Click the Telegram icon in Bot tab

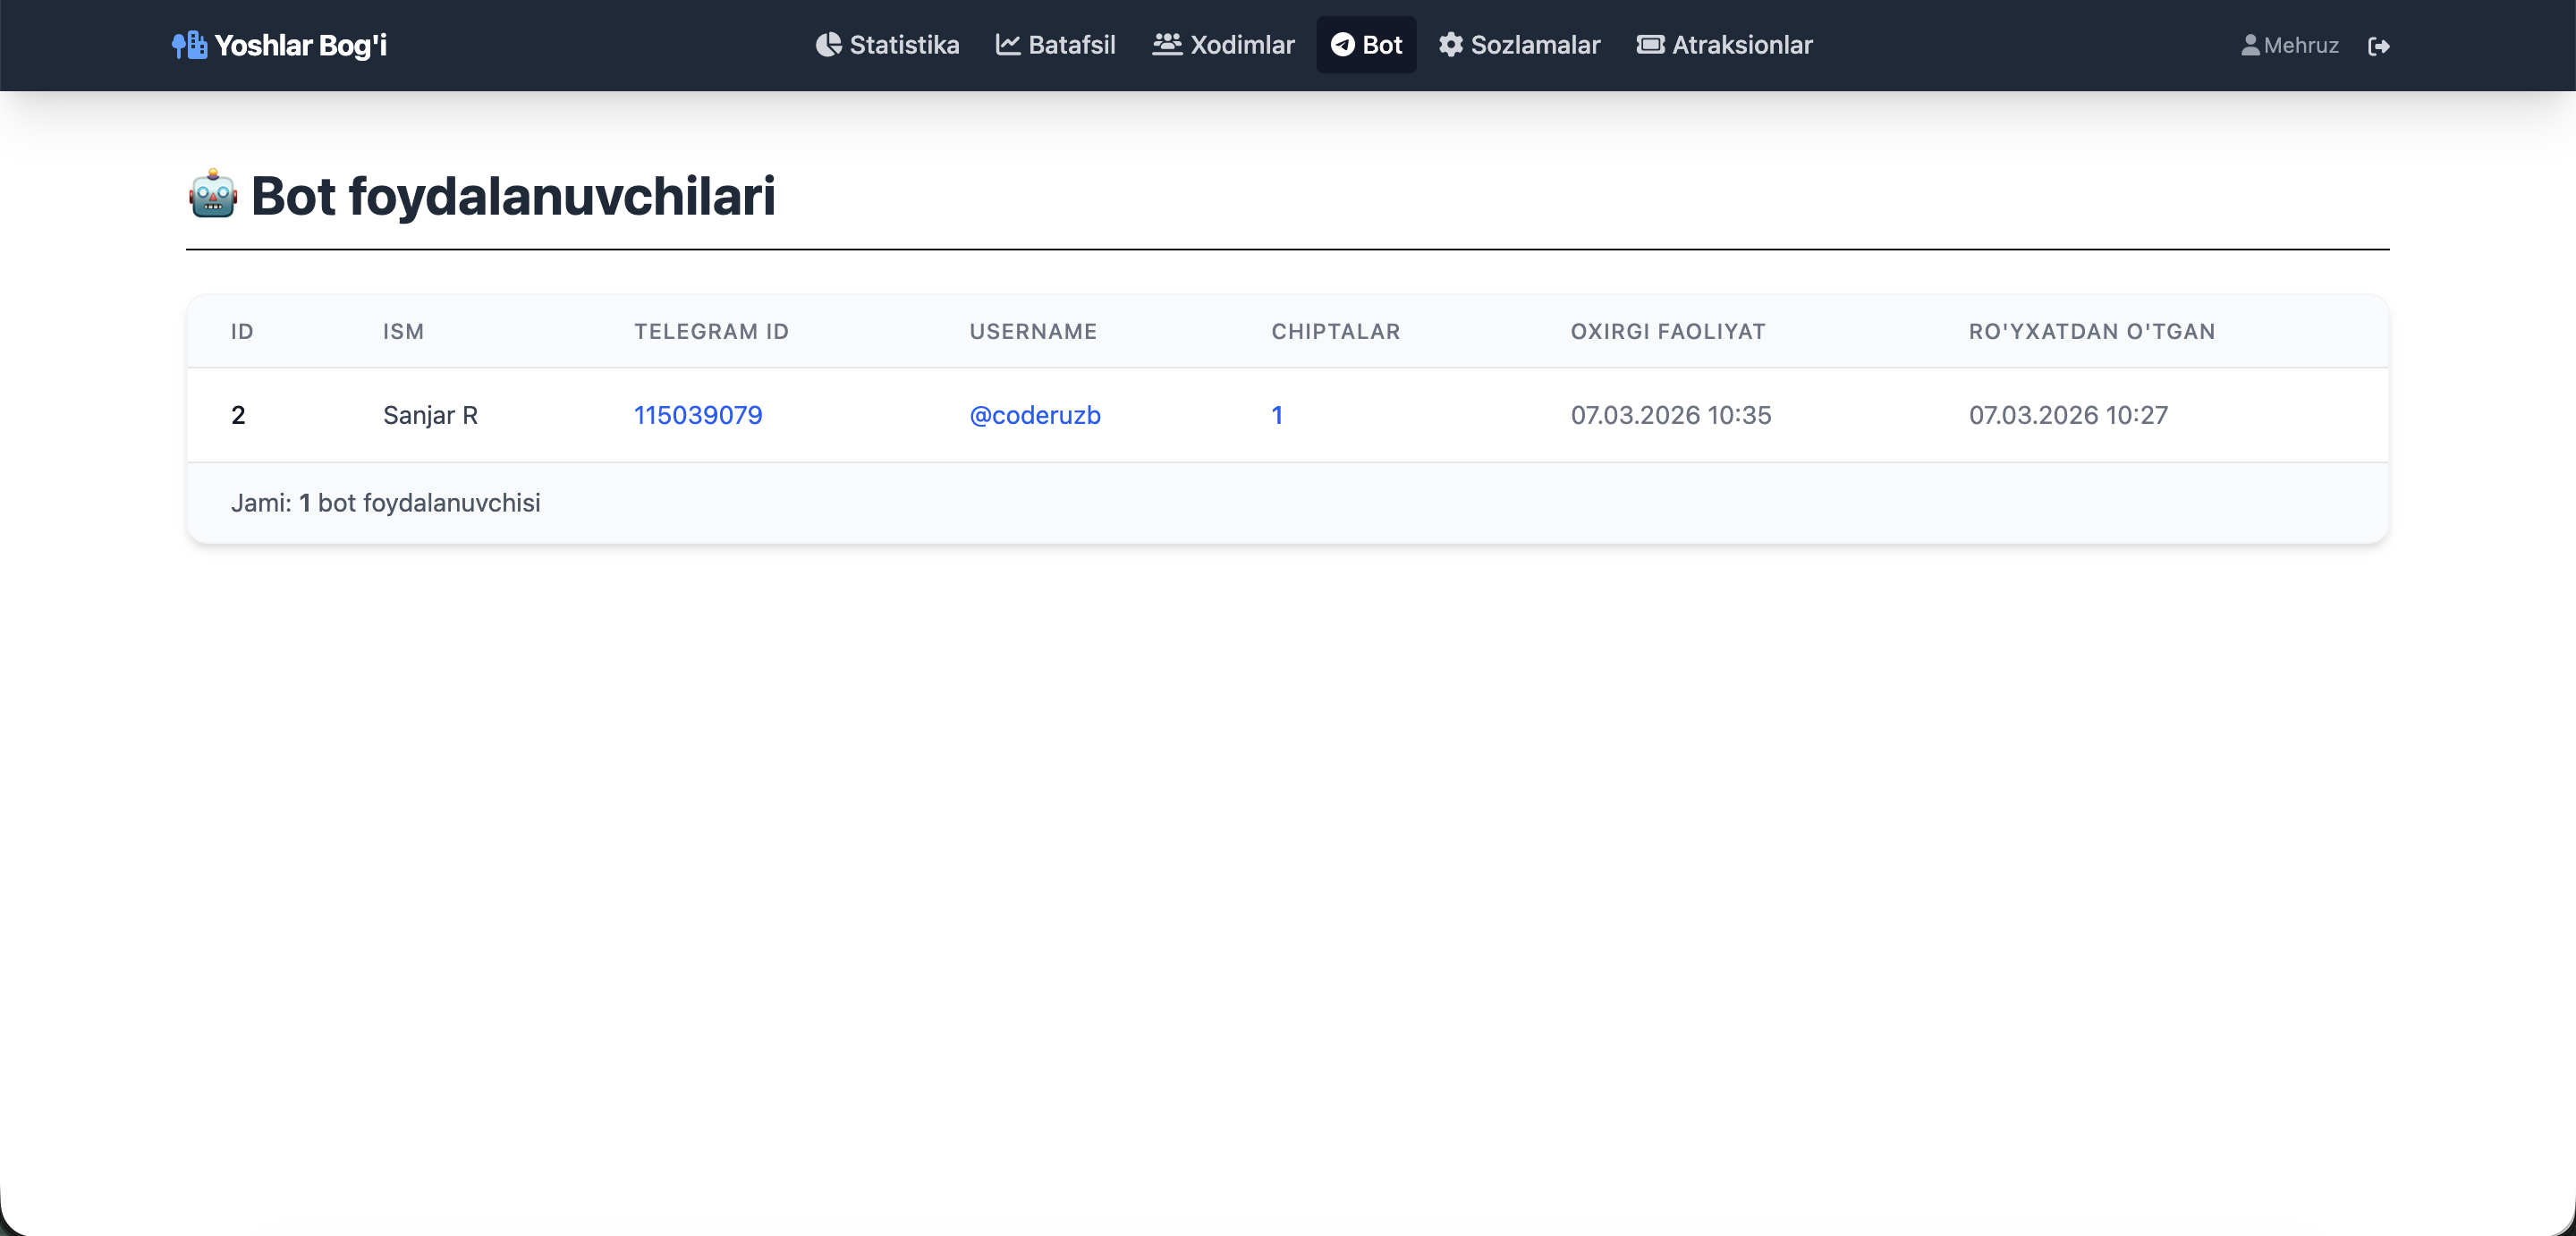1342,45
